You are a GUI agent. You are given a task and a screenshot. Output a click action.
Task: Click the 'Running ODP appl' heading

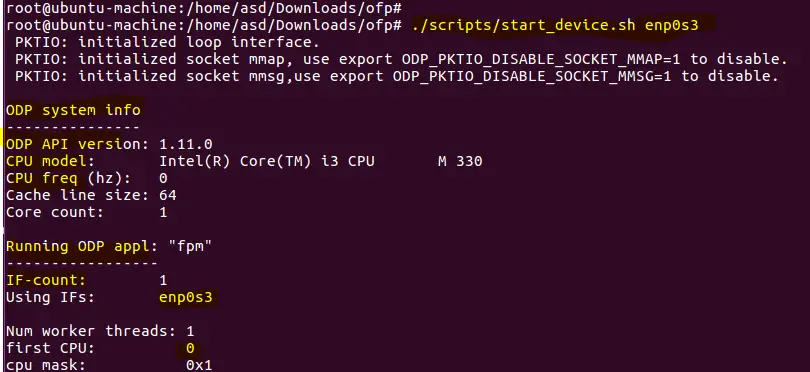pyautogui.click(x=77, y=246)
